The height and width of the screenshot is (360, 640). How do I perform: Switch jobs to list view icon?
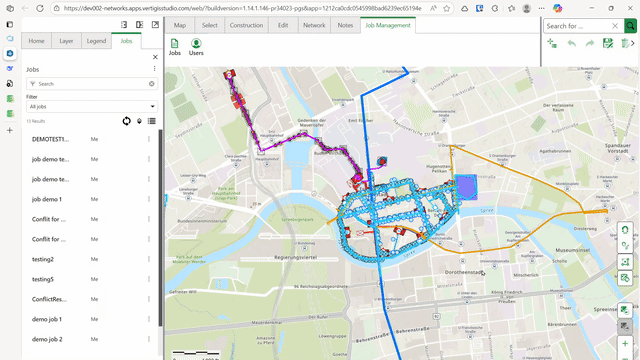click(x=151, y=121)
